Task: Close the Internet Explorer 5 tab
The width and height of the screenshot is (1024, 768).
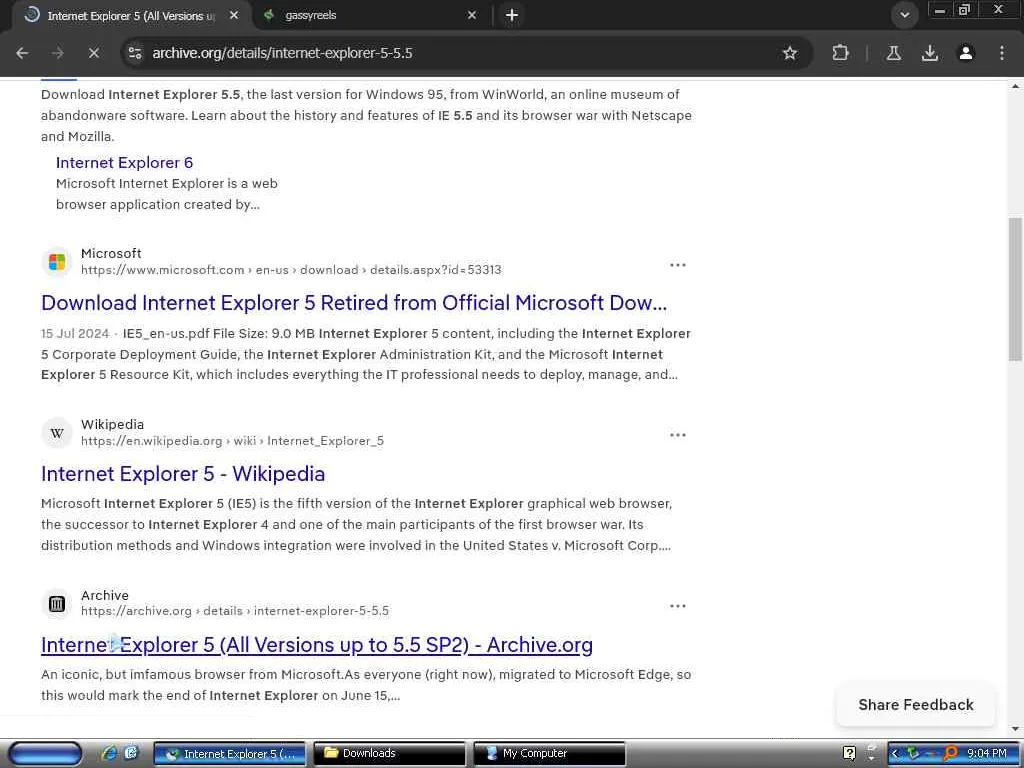Action: [234, 15]
